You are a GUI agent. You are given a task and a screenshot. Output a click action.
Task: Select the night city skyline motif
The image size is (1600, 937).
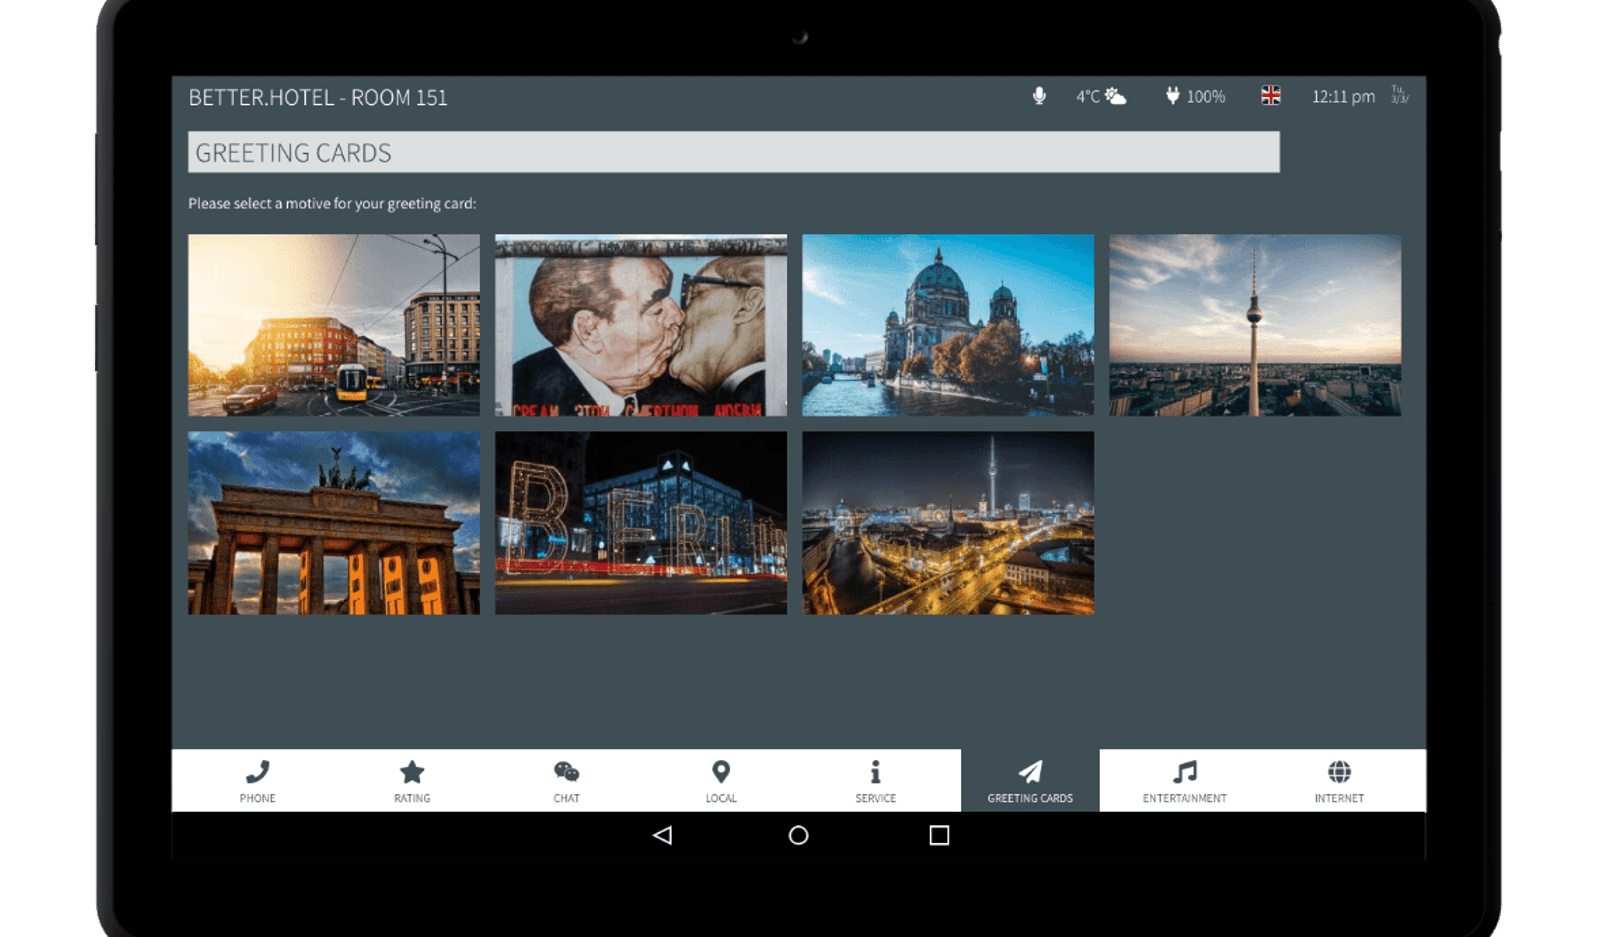(x=948, y=523)
